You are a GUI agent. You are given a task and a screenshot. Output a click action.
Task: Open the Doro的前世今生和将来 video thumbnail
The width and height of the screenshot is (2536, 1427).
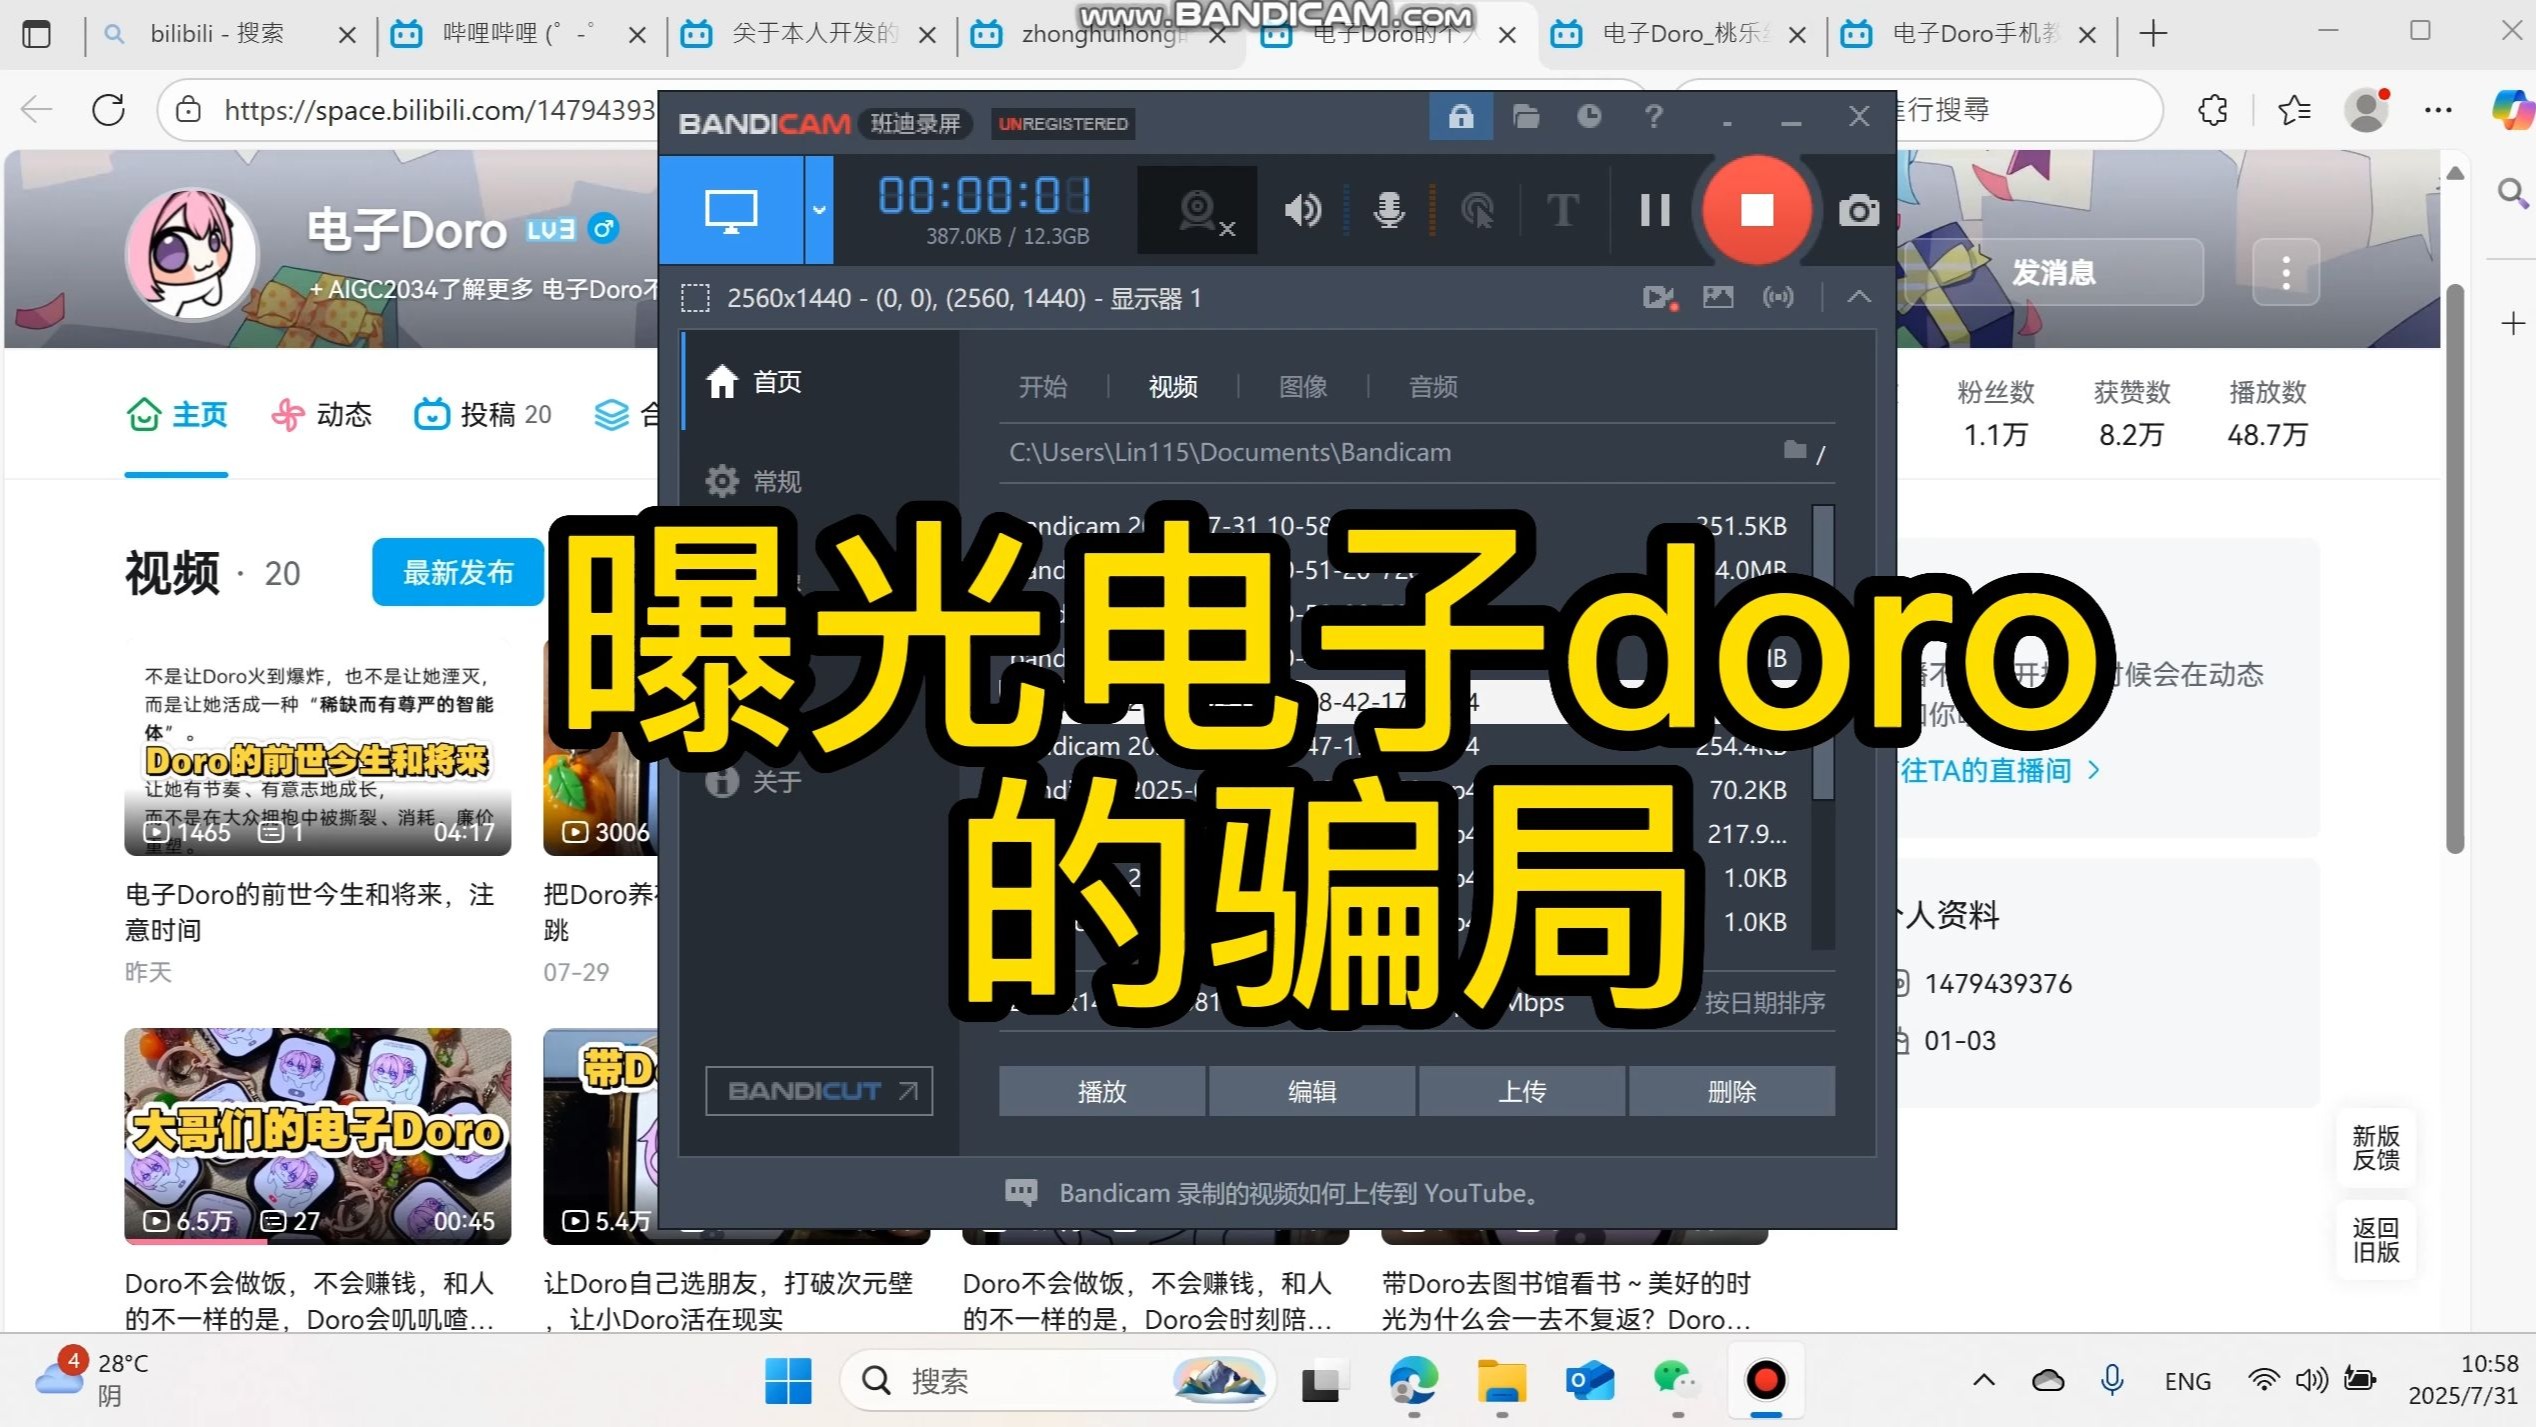tap(318, 747)
